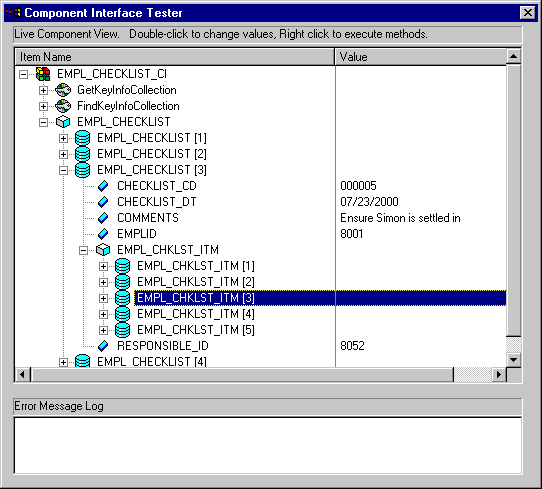The image size is (542, 489).
Task: Click the database icon of EMPL_CHKLST_ITM [4]
Action: click(123, 314)
